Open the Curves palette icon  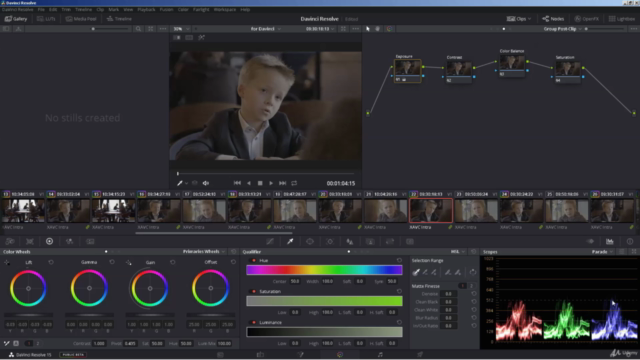270,242
